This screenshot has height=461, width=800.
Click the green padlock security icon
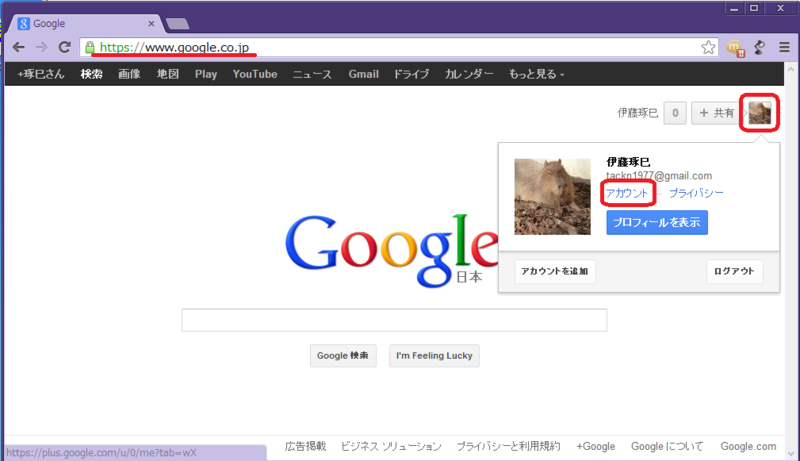(90, 47)
